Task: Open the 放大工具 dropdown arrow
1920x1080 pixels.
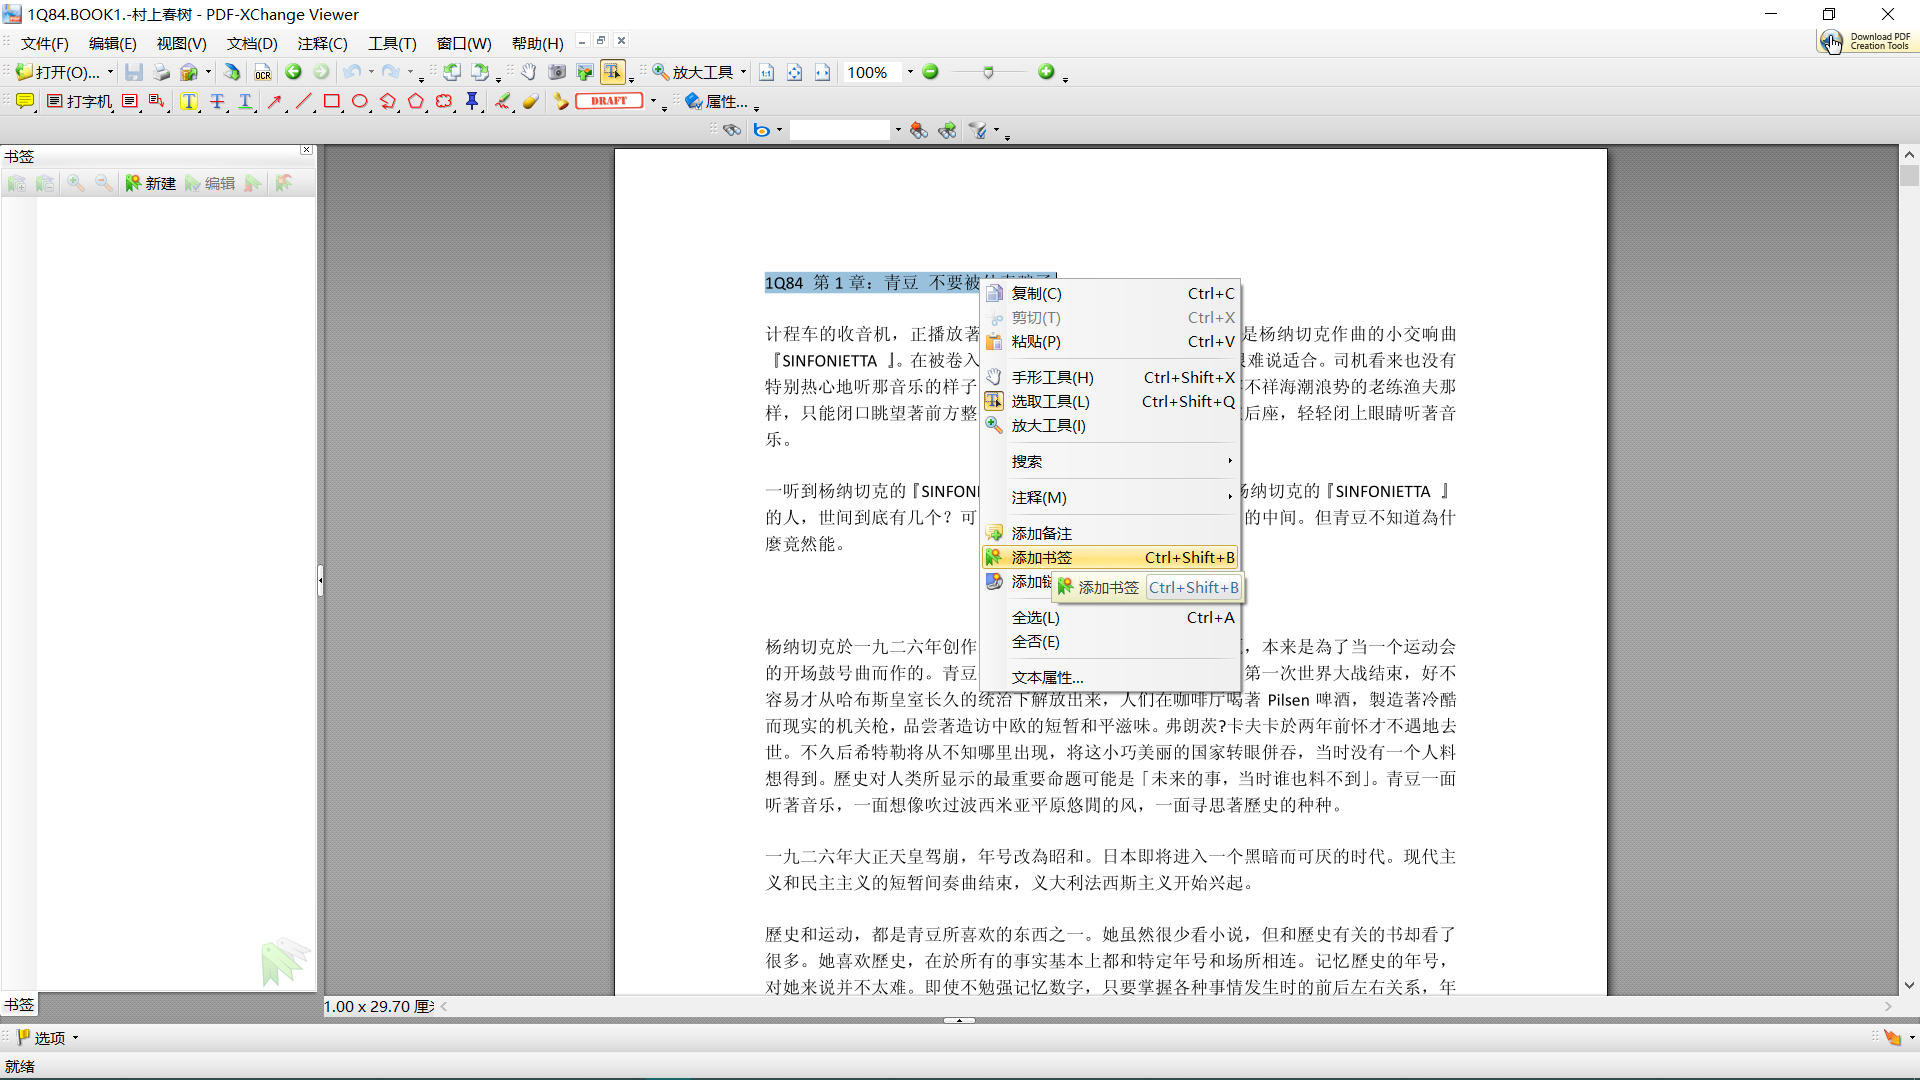Action: (743, 72)
